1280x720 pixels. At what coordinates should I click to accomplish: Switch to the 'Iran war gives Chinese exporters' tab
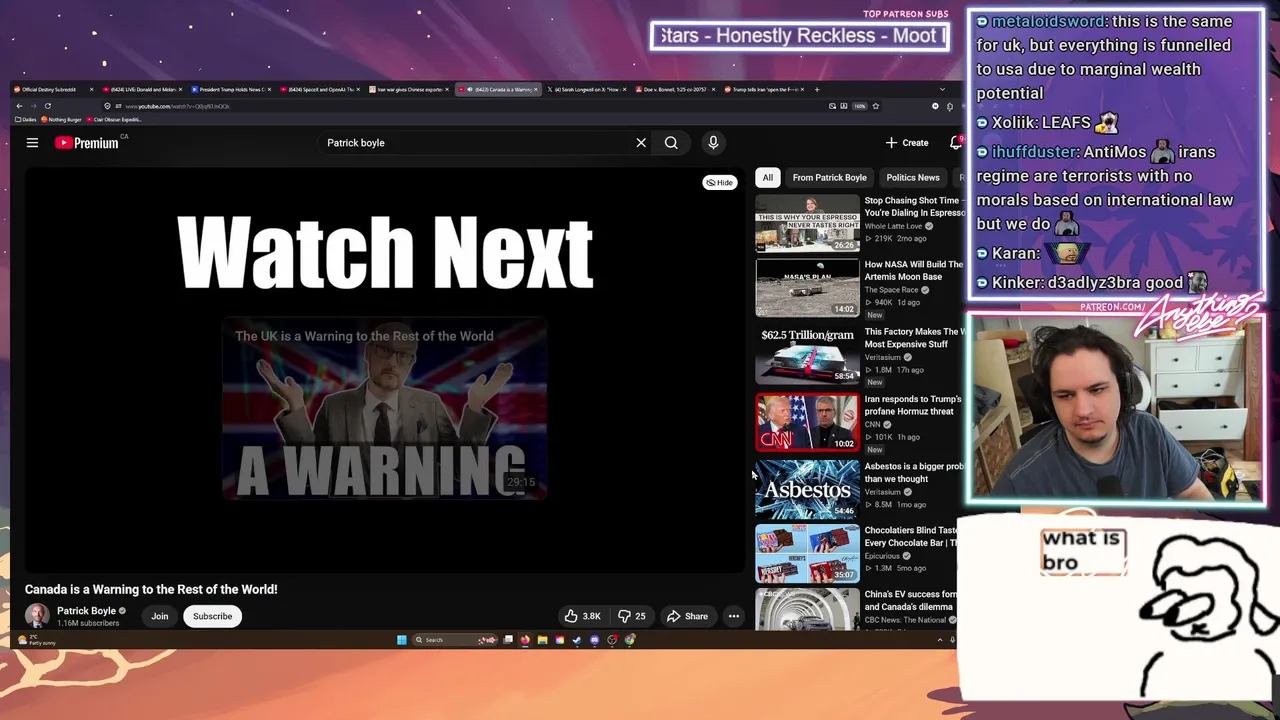point(409,90)
